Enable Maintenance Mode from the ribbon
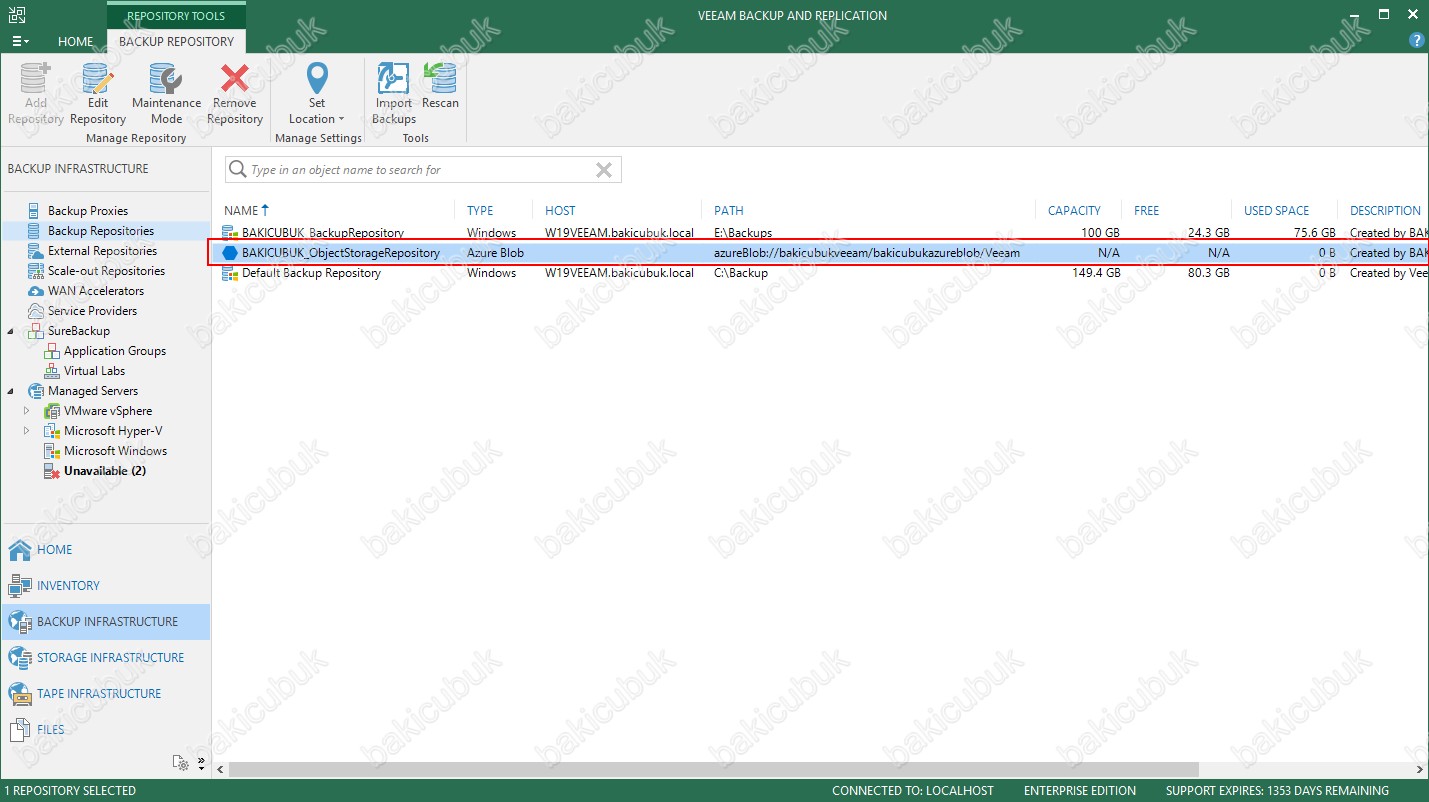The height and width of the screenshot is (802, 1429). pos(166,94)
